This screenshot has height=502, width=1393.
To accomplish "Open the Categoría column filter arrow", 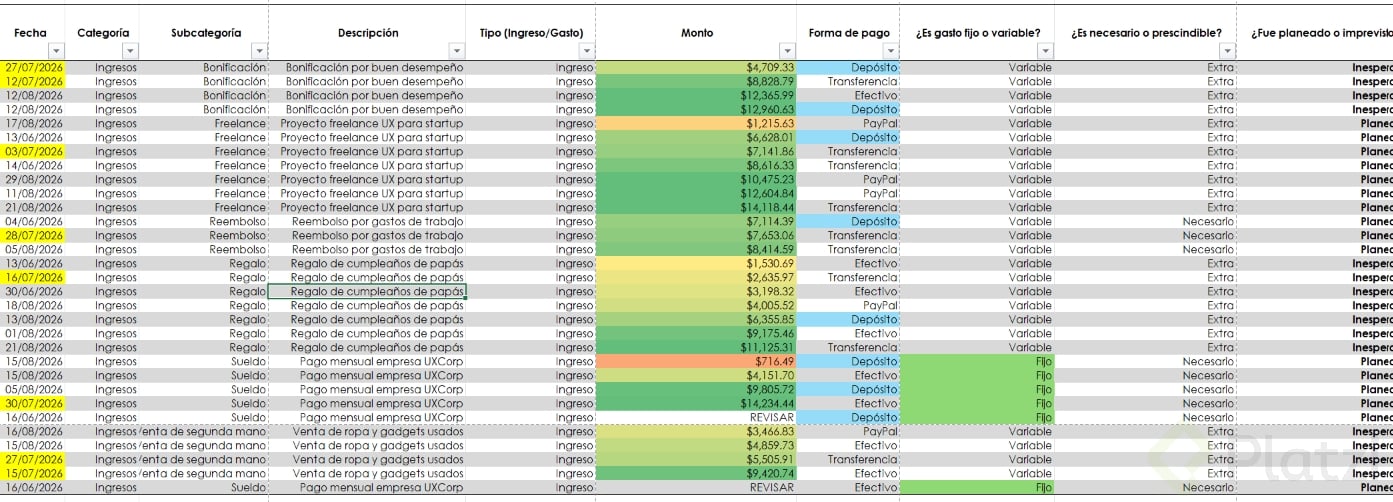I will coord(130,51).
